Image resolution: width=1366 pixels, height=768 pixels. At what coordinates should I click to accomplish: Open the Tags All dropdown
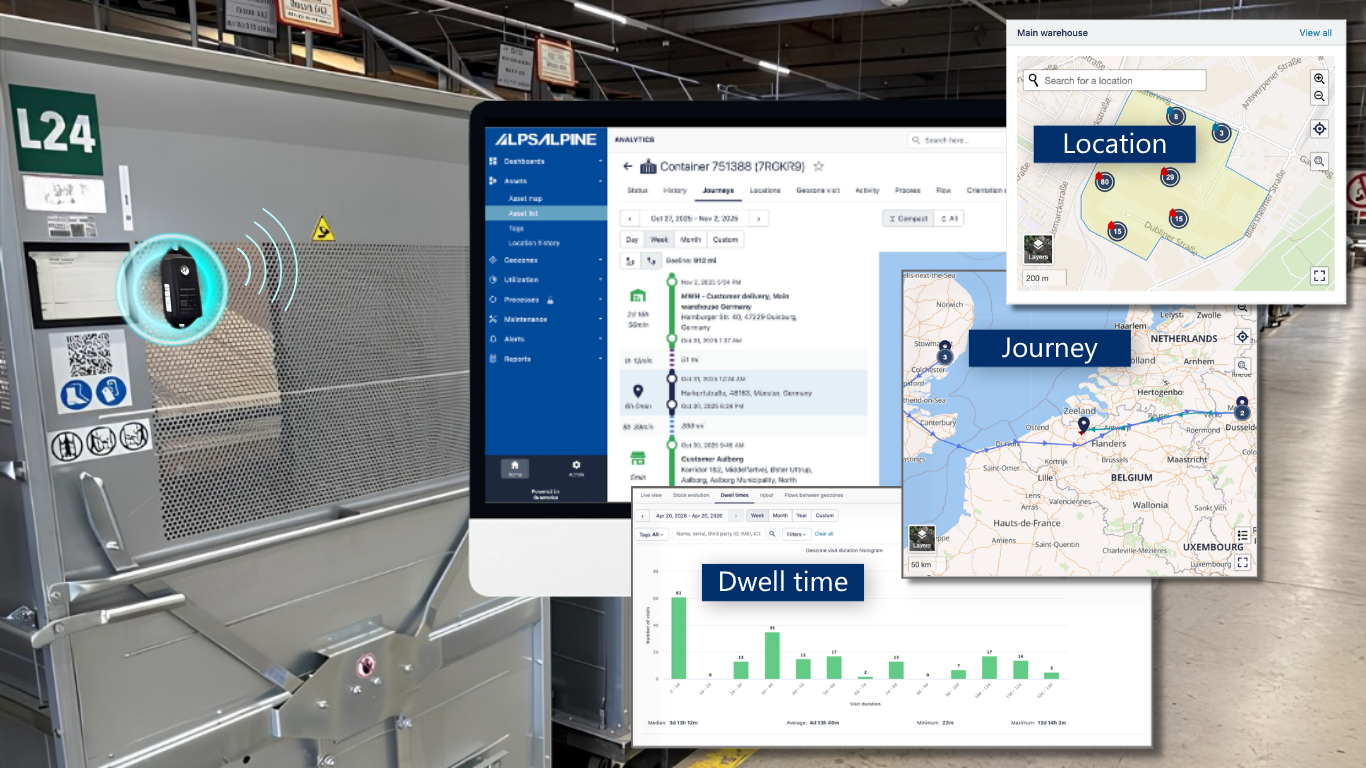(652, 534)
